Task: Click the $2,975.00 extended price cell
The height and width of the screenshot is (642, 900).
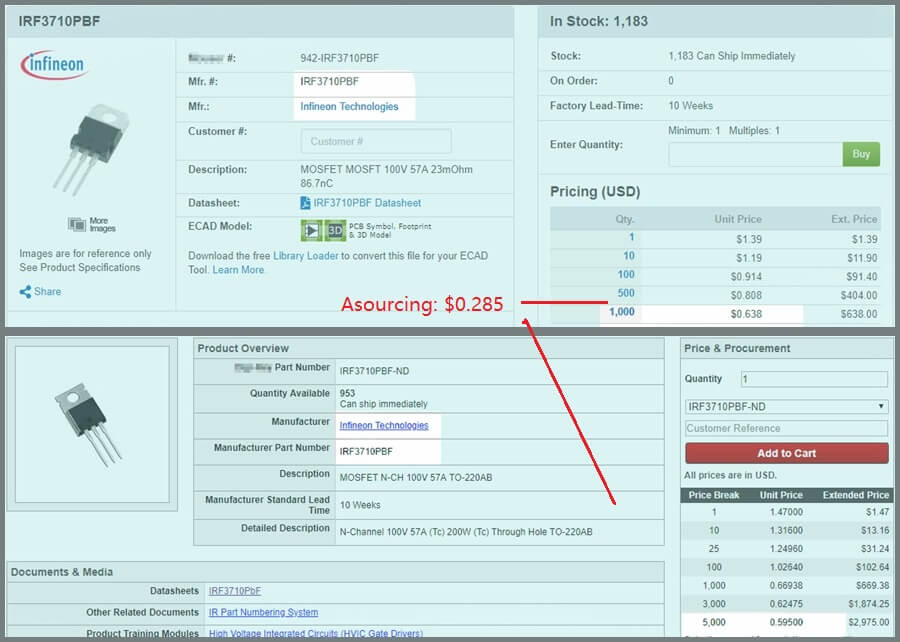Action: click(x=868, y=622)
